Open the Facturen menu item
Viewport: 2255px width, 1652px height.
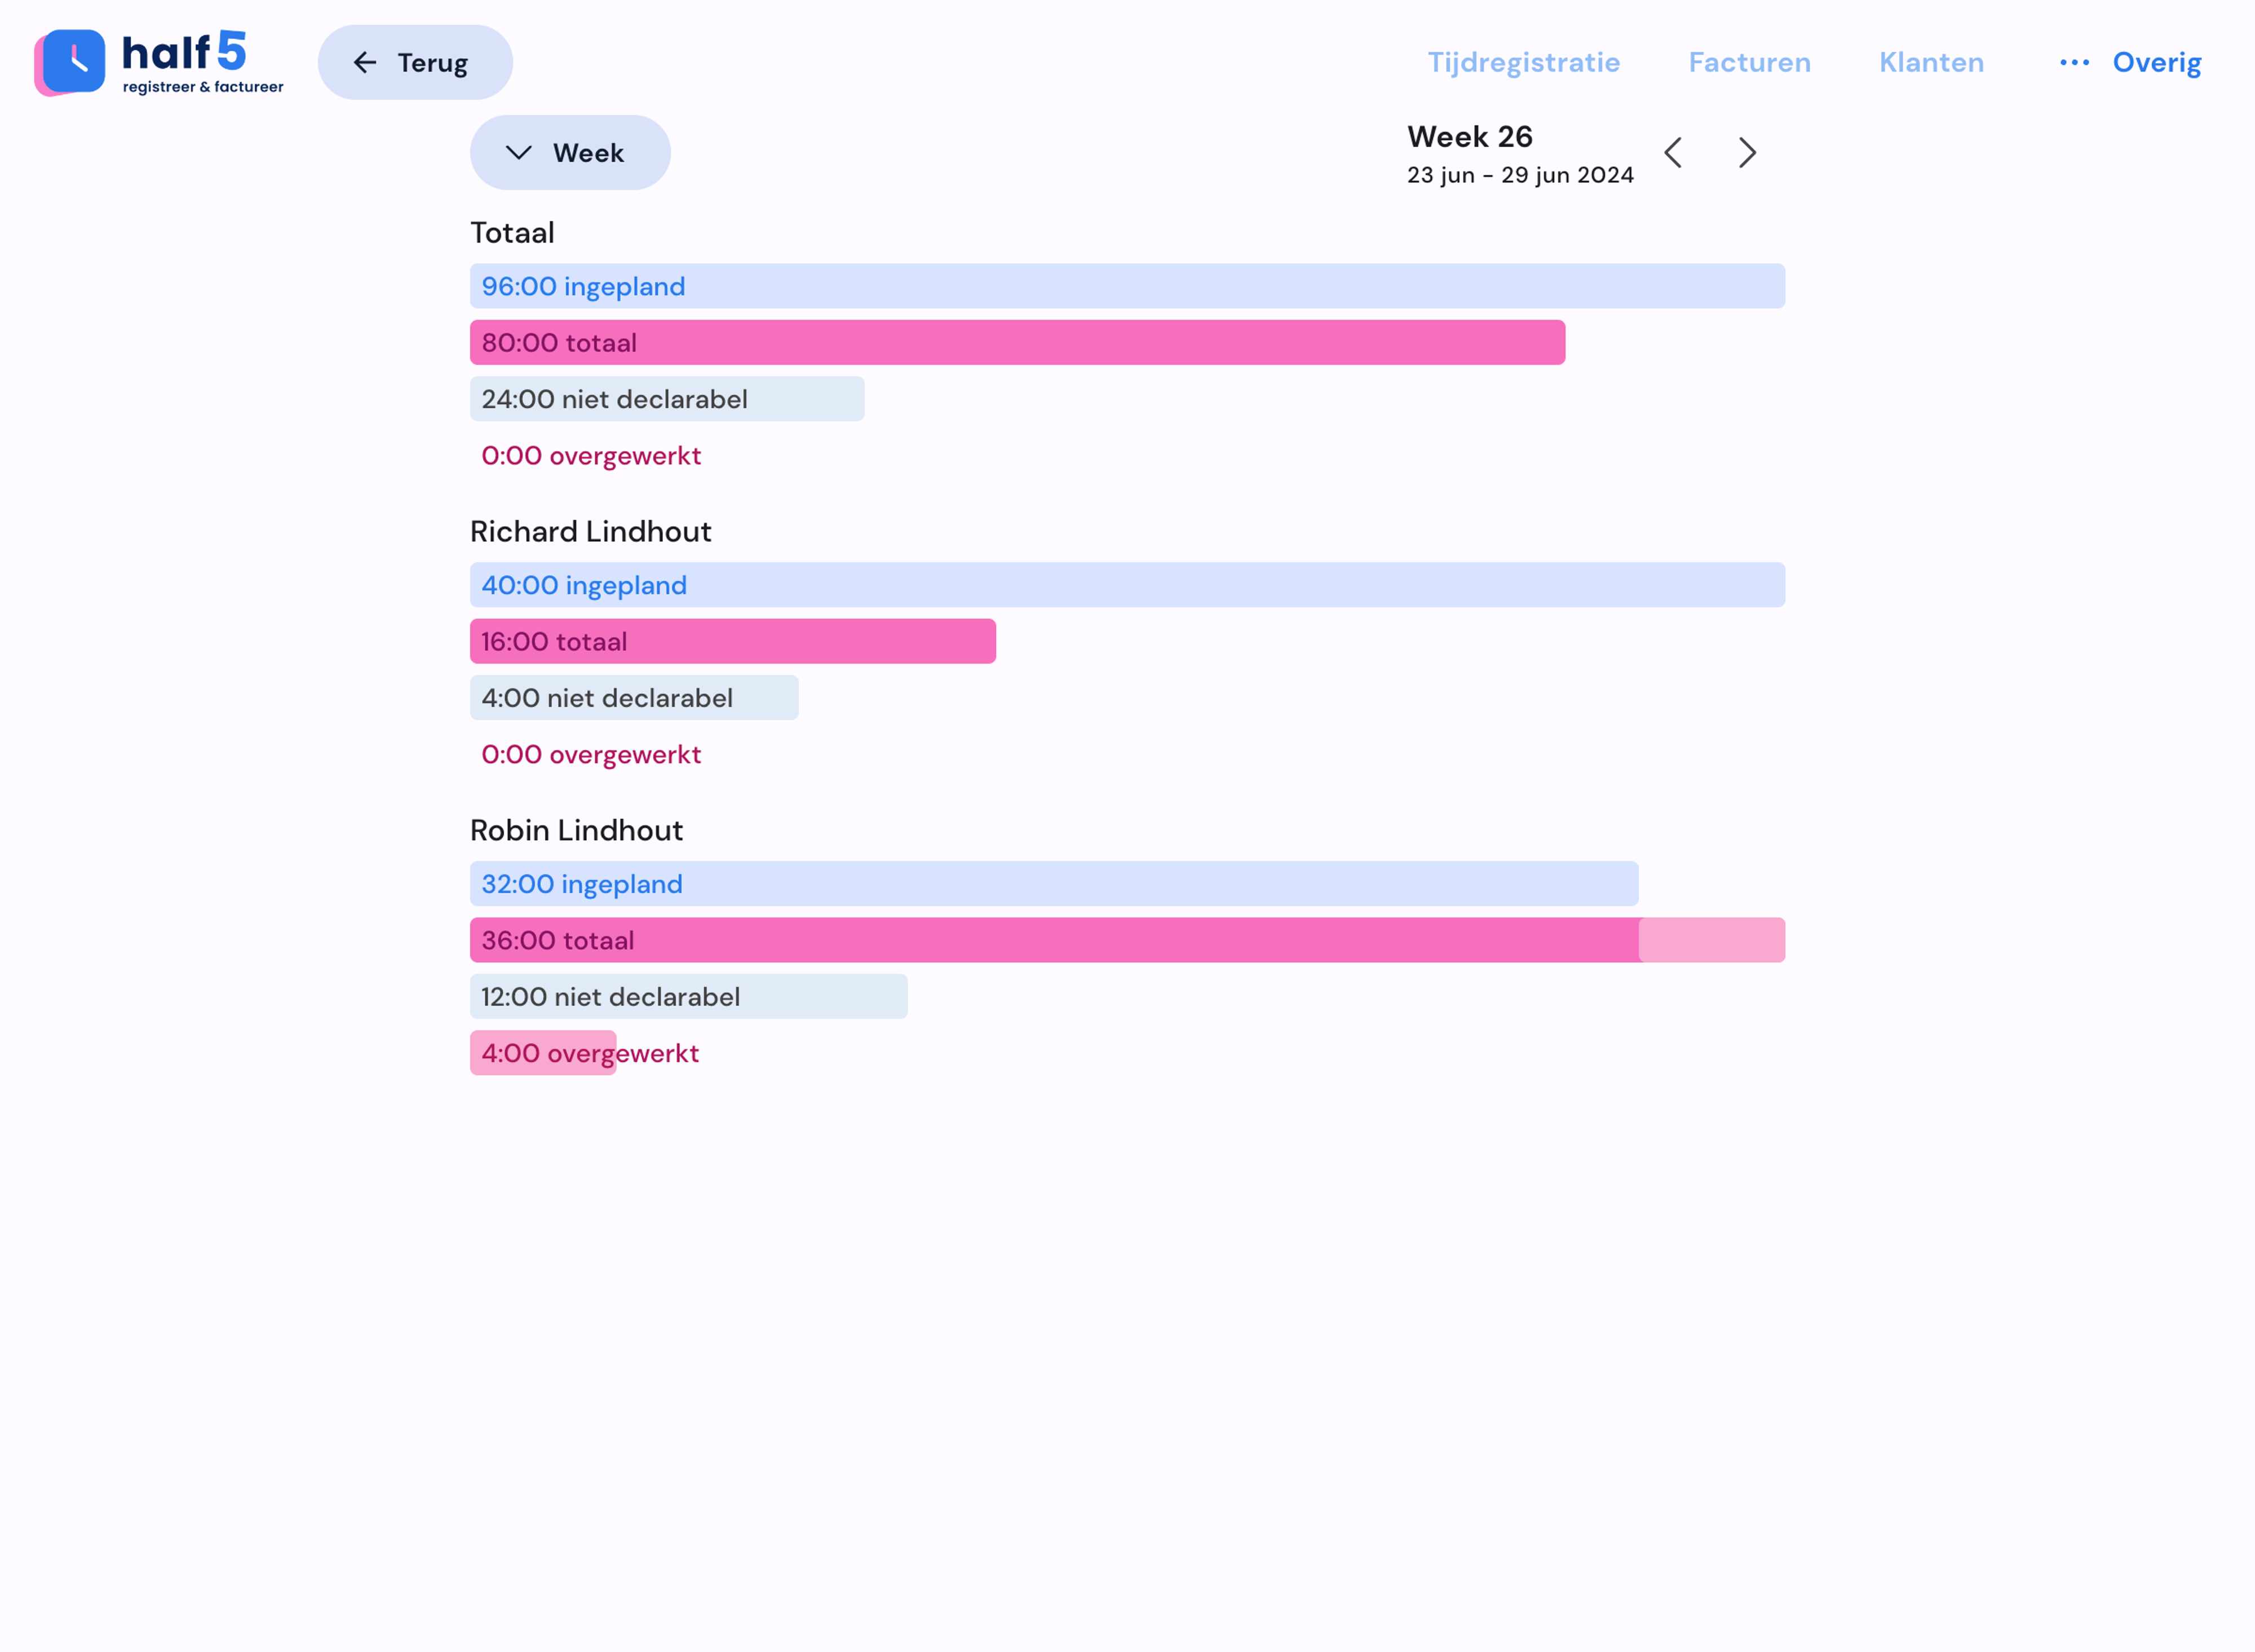tap(1749, 63)
